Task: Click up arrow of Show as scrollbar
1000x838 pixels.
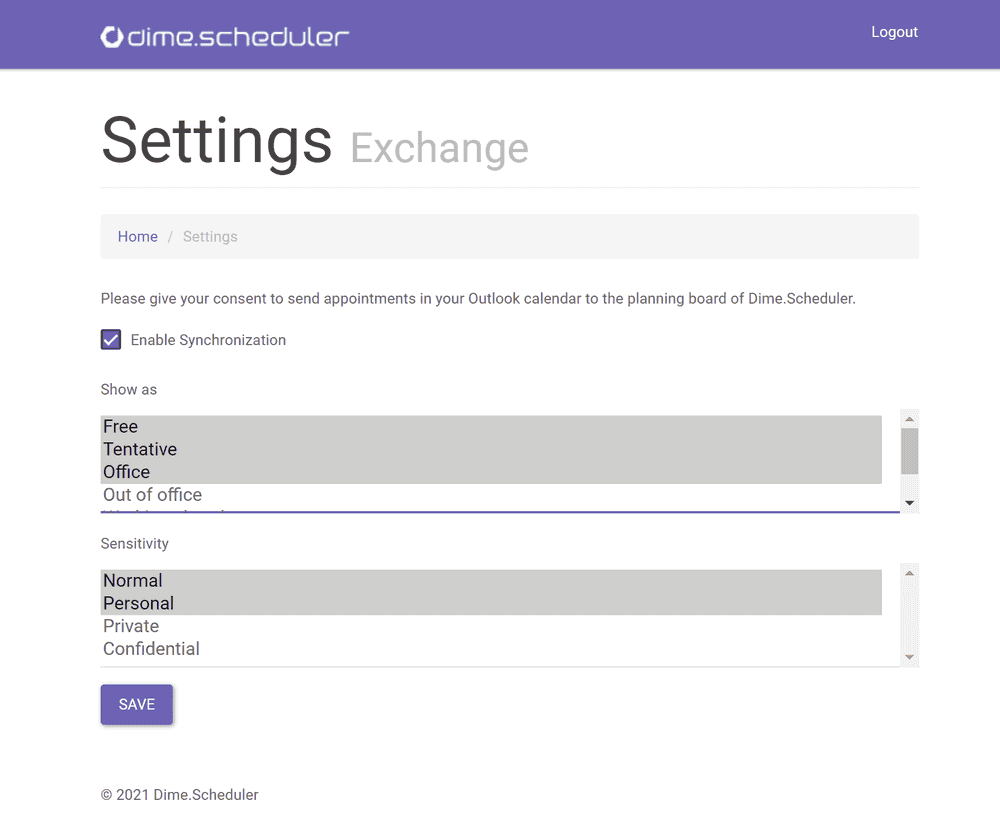Action: pyautogui.click(x=909, y=419)
